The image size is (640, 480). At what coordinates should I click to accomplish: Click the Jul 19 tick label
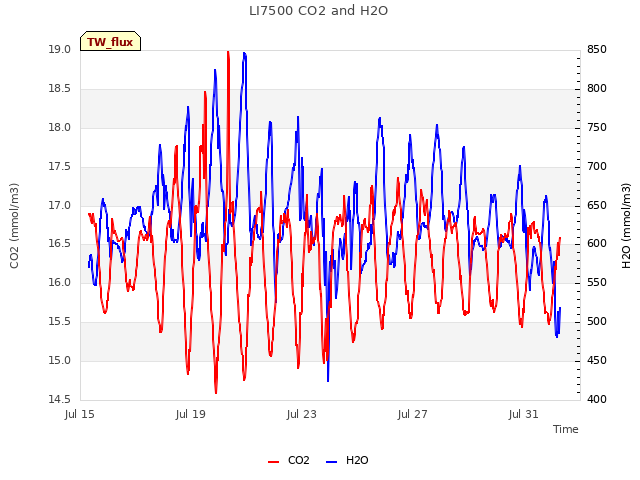(x=191, y=415)
